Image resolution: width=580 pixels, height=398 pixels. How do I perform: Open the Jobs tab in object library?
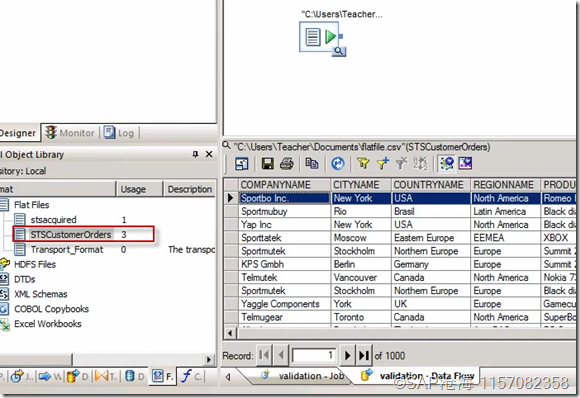tap(22, 377)
